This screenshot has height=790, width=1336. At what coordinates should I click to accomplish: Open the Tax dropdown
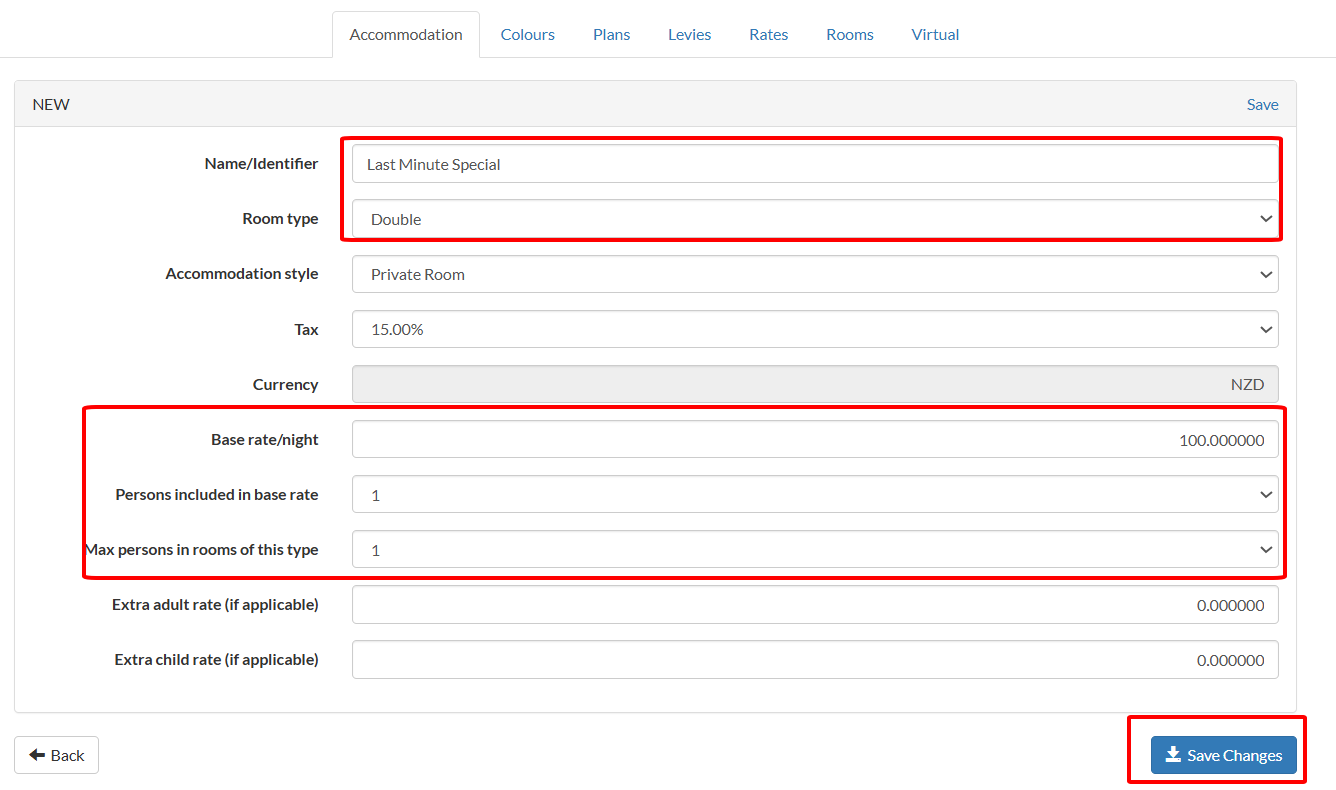[x=815, y=329]
